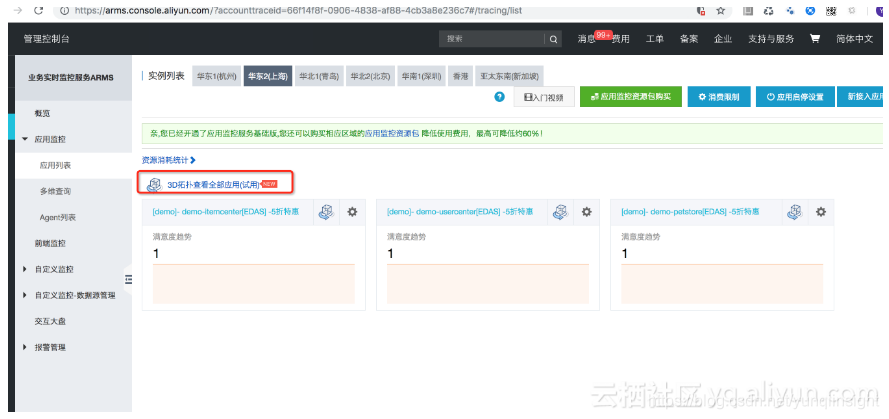This screenshot has width=889, height=419.
Task: Open demo-petstore[EDAS] application link
Action: [690, 212]
